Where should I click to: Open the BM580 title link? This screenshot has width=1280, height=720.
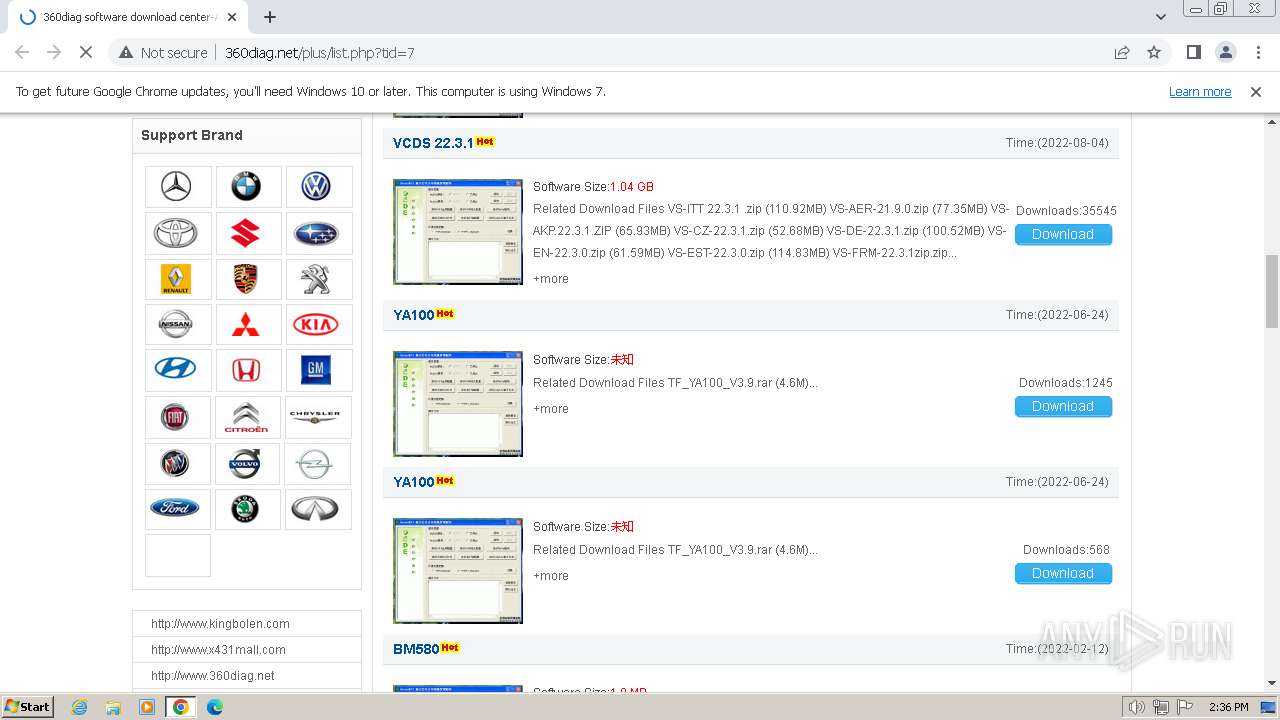click(x=416, y=649)
